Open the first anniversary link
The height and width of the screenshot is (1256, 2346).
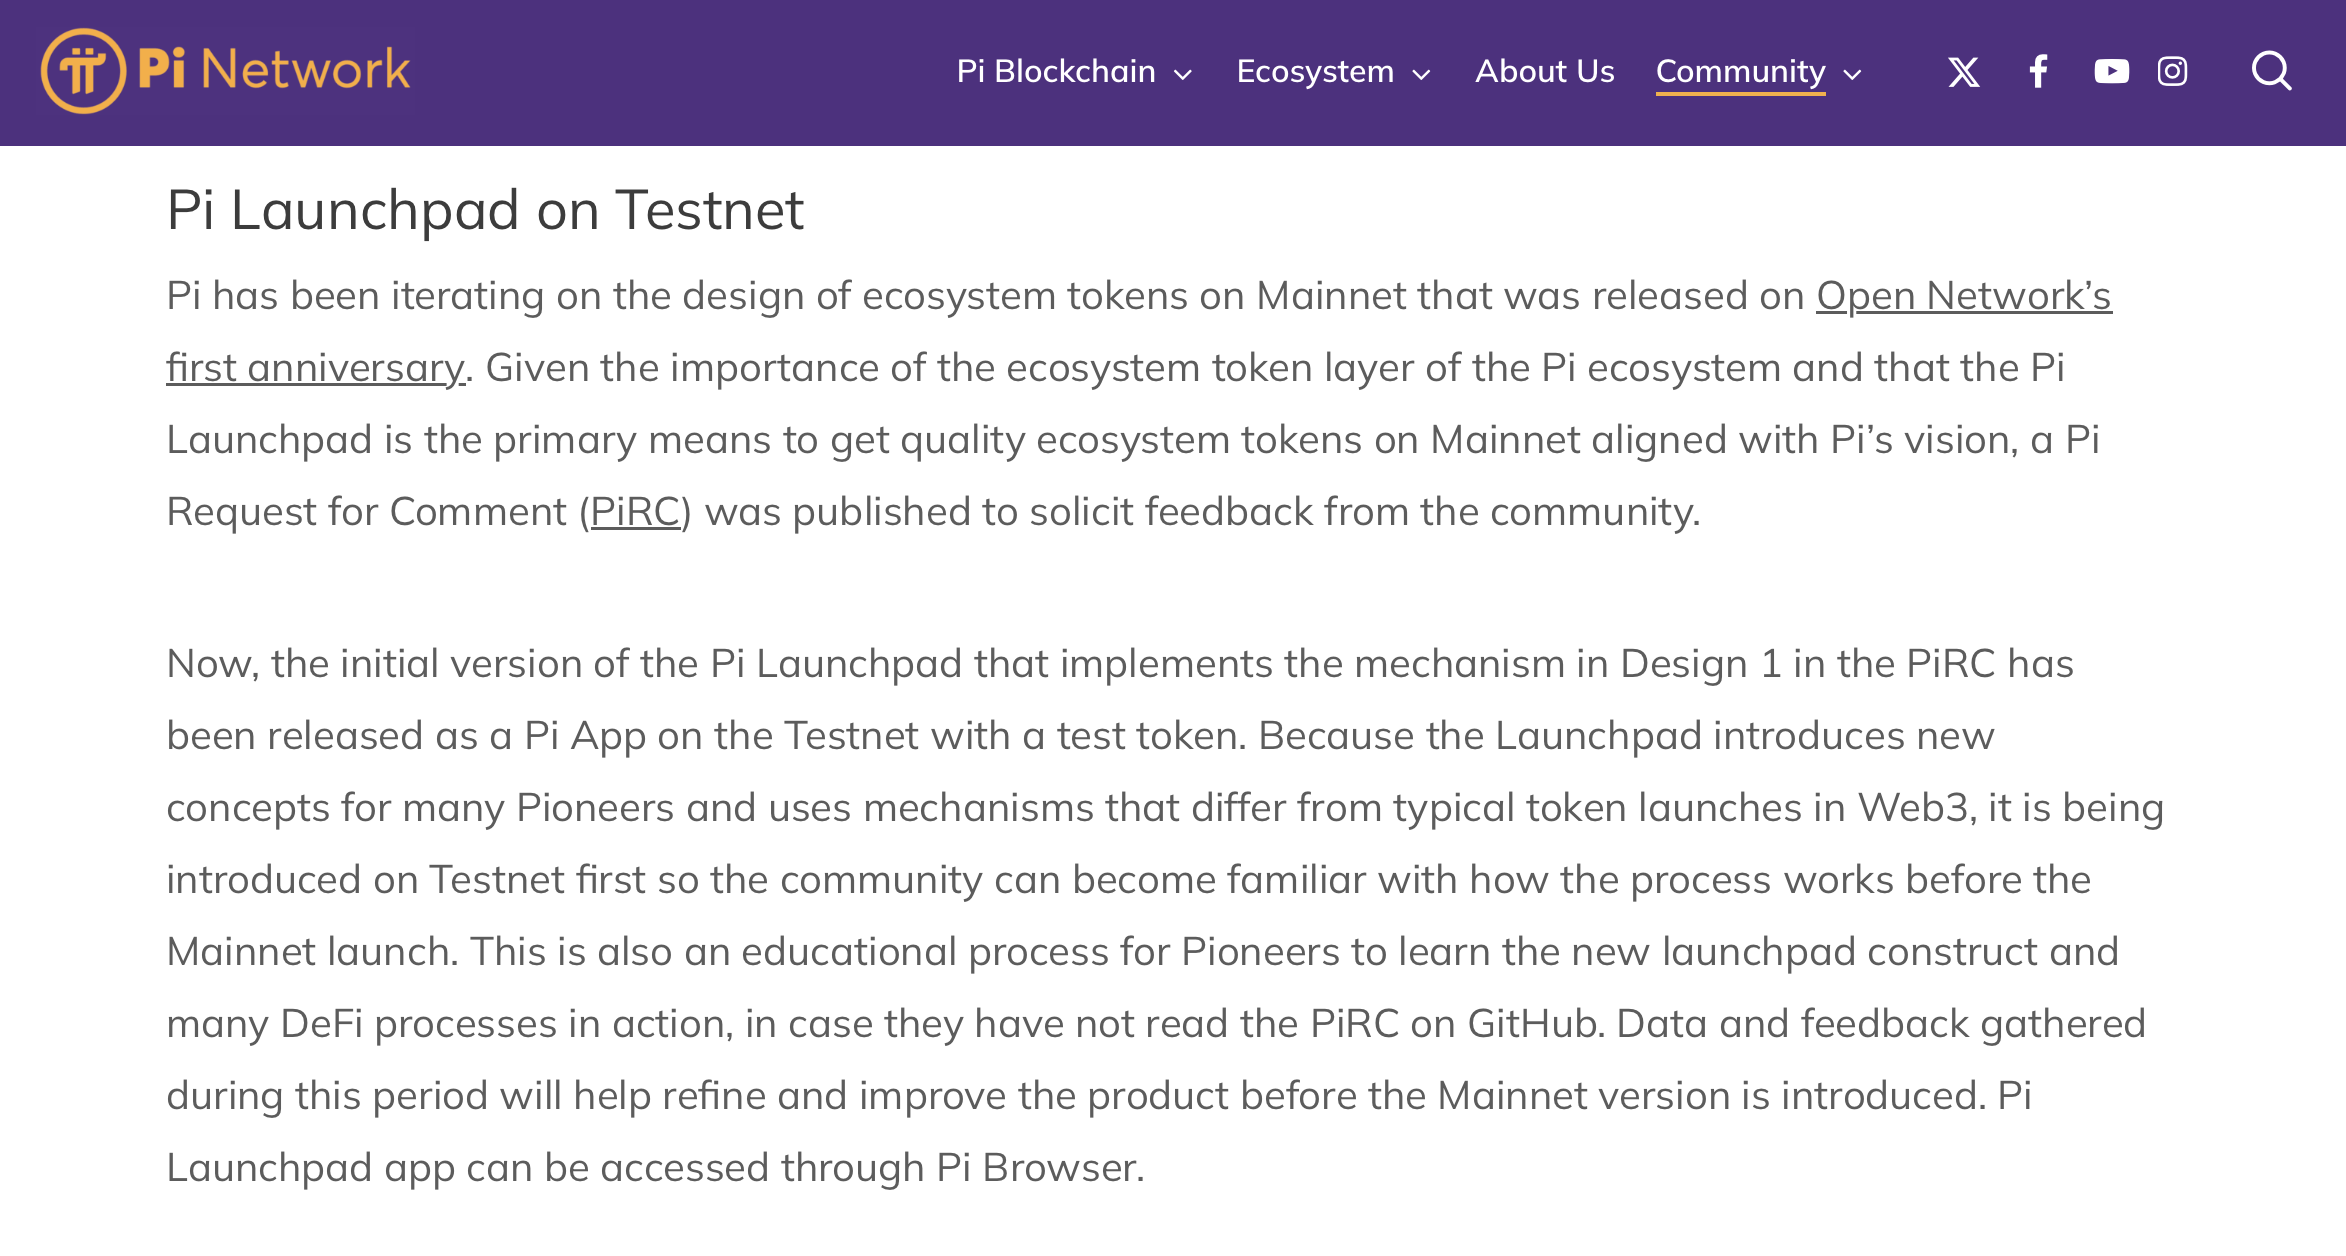[316, 368]
